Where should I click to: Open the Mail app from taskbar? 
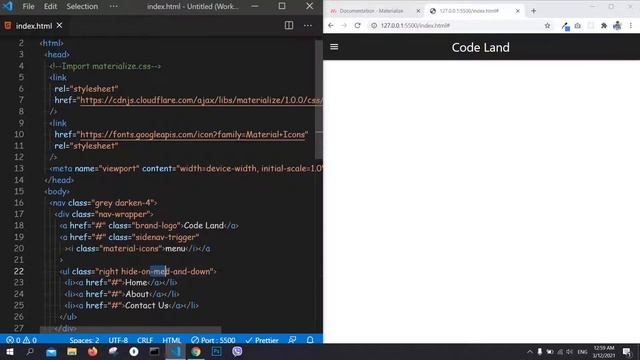tap(51, 352)
